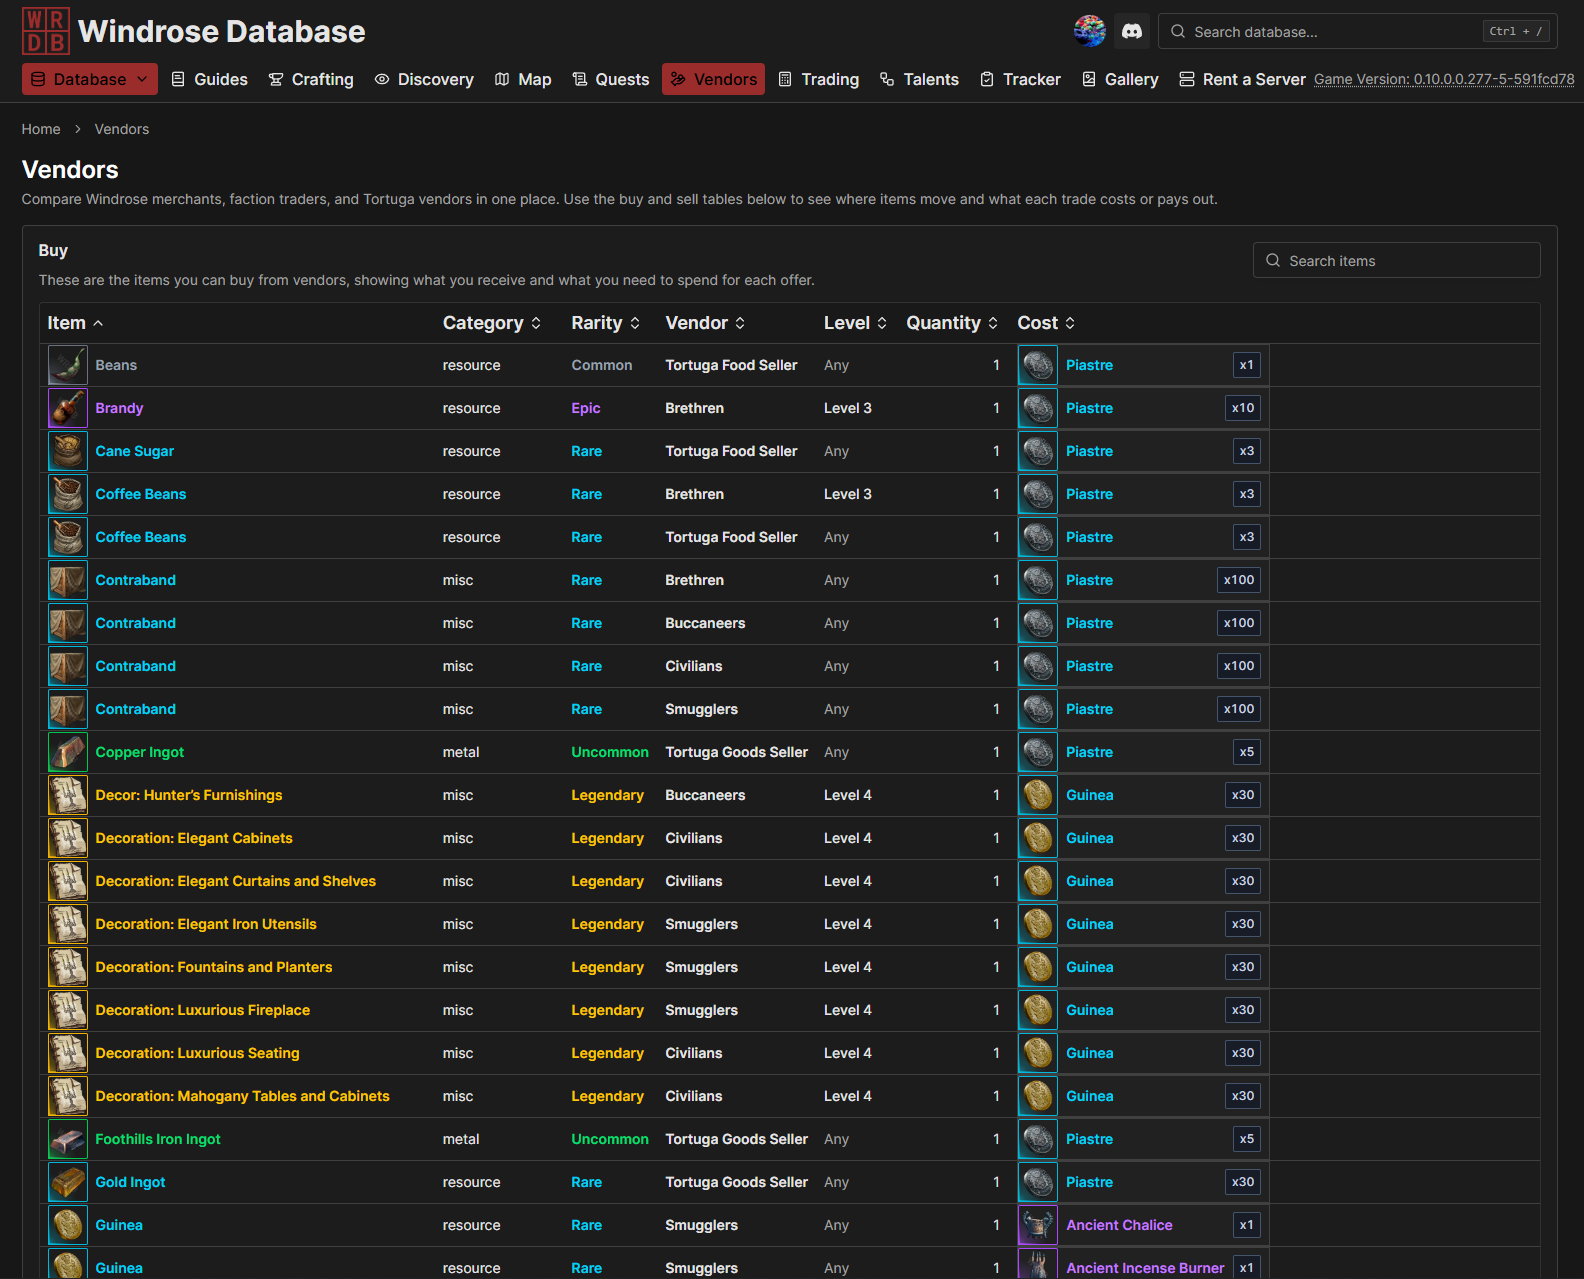Click the colorful globe language icon
This screenshot has height=1279, width=1584.
coord(1090,31)
